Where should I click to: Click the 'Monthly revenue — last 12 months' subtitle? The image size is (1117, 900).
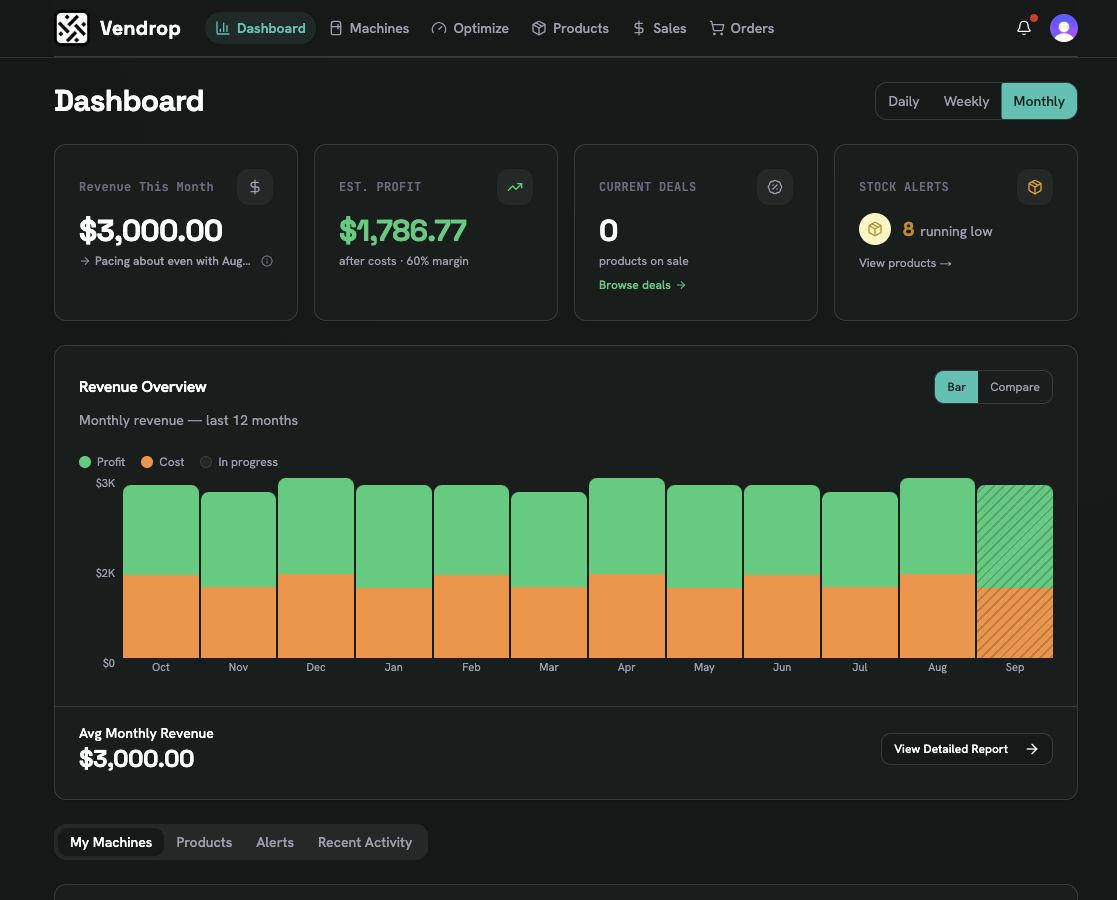click(188, 420)
